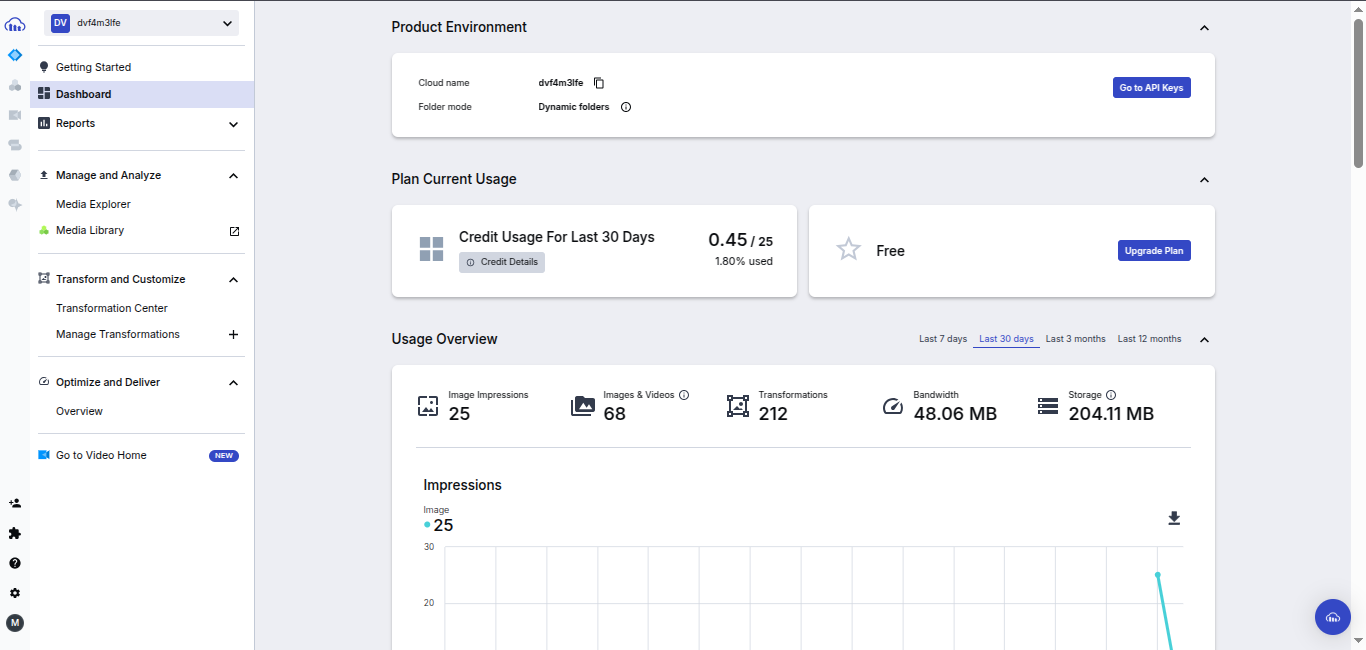Screen dimensions: 1366x650
Task: Collapse the Product Environment panel
Action: point(1204,28)
